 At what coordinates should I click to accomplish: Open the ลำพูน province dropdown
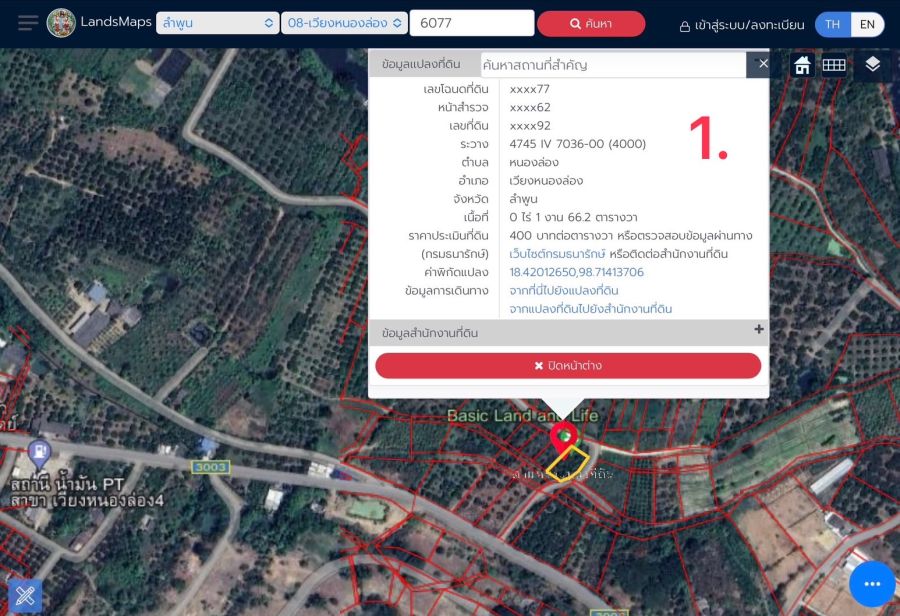tap(216, 23)
